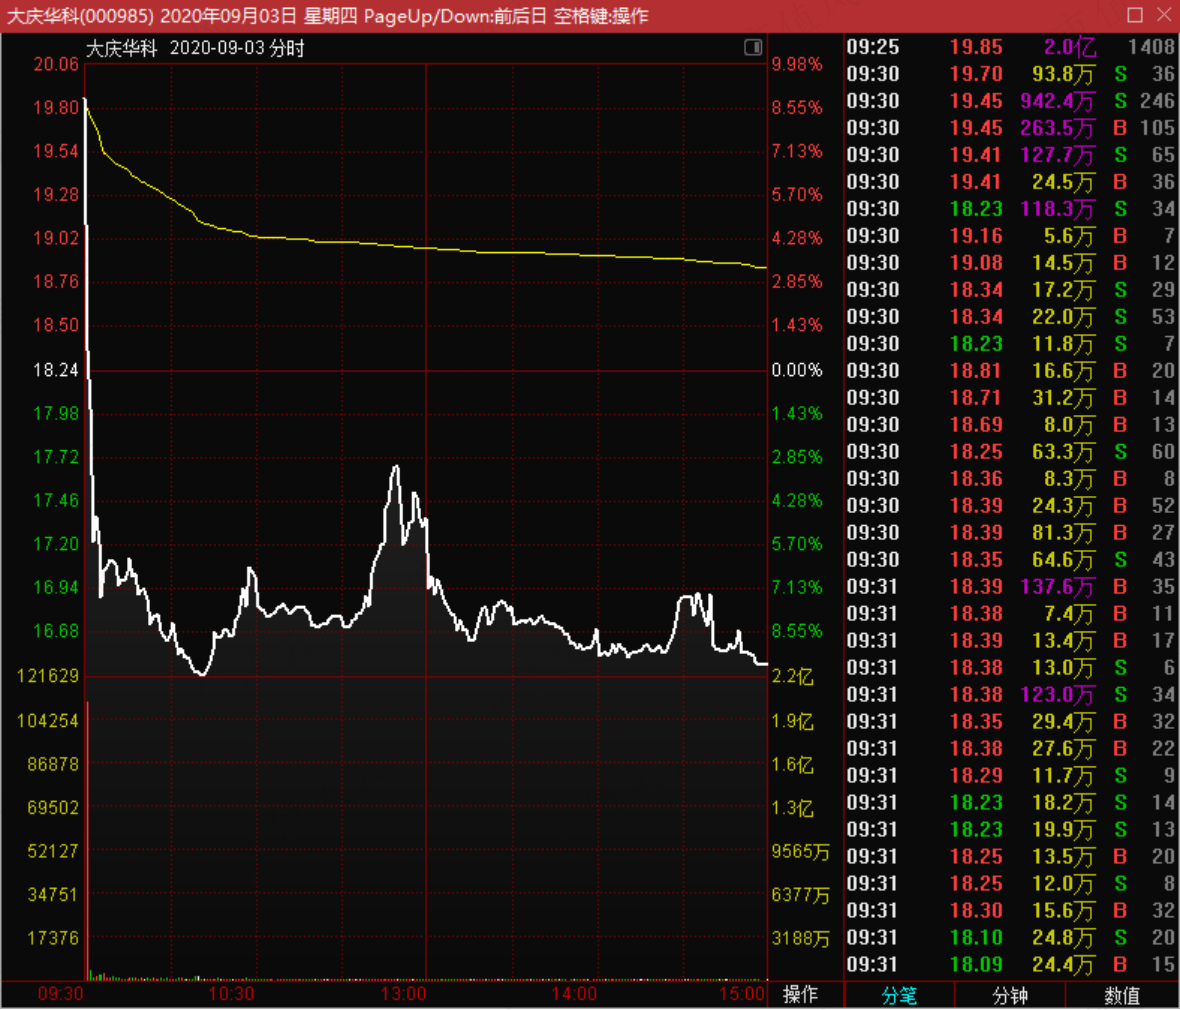Select the last 09:31 trade at 18.09

(x=1010, y=964)
